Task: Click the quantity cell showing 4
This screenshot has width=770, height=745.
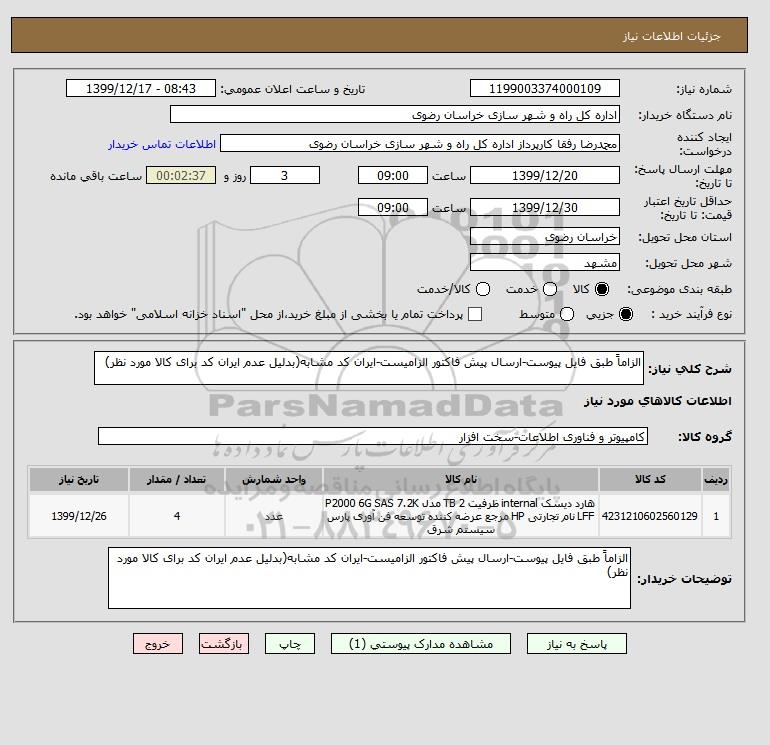Action: (177, 516)
